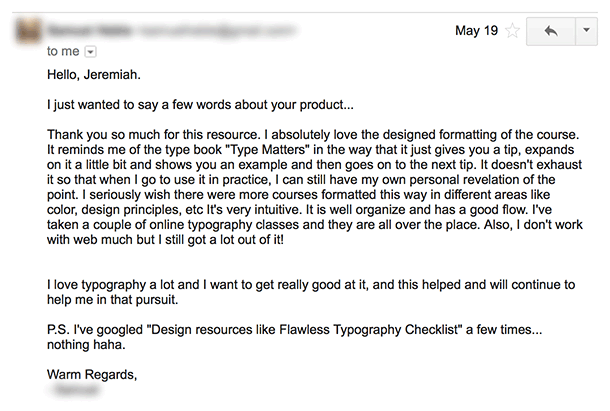
Task: Expand the details arrow next to "to me"
Action: (x=91, y=49)
